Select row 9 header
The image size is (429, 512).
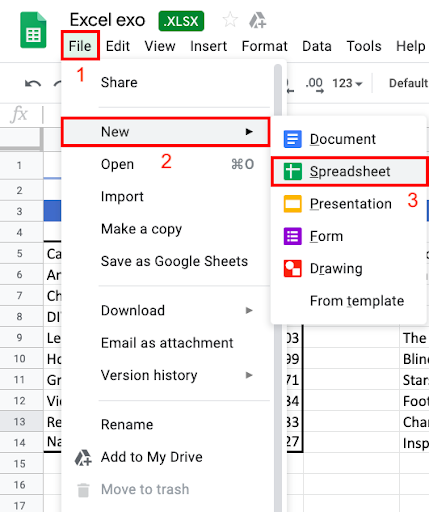click(x=21, y=338)
